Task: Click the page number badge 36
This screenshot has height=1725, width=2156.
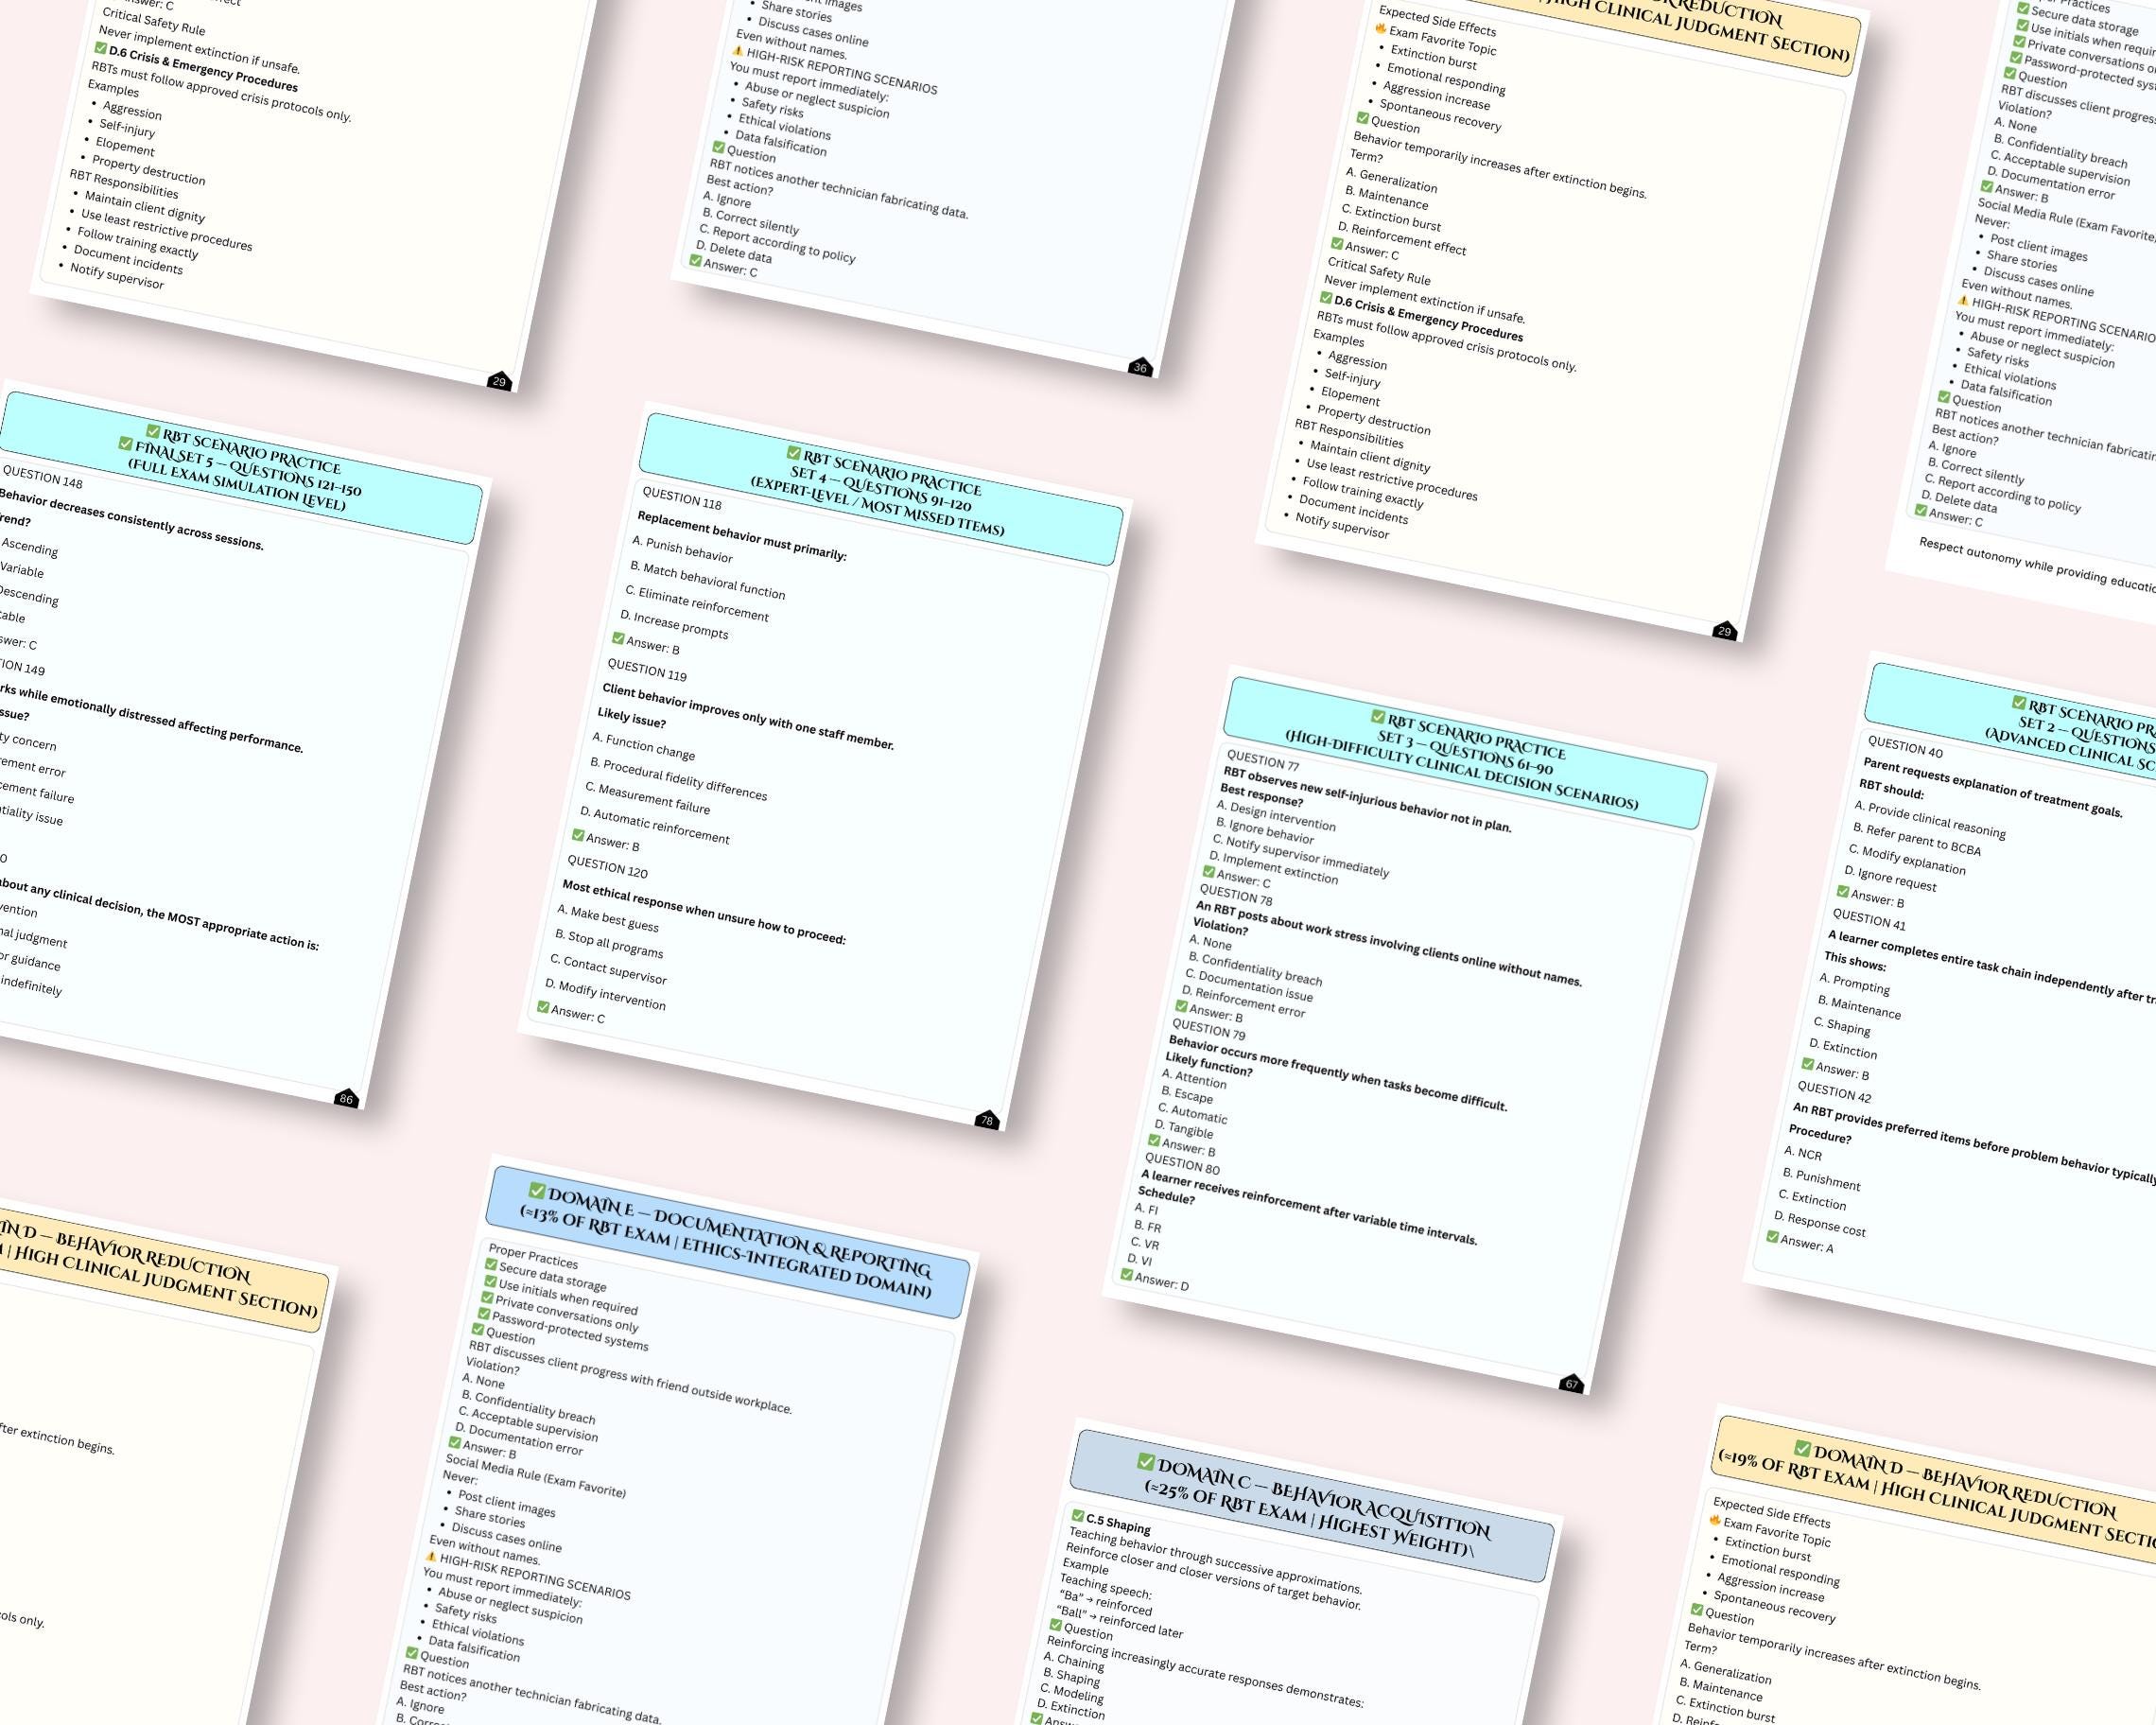Action: pos(1140,367)
